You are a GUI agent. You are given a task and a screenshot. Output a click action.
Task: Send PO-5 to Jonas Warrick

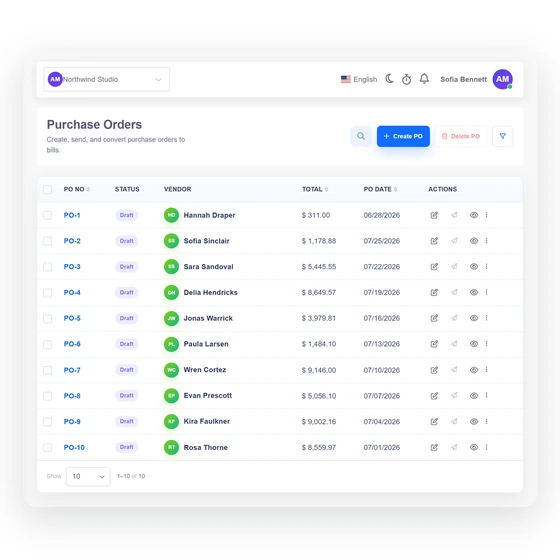(454, 318)
